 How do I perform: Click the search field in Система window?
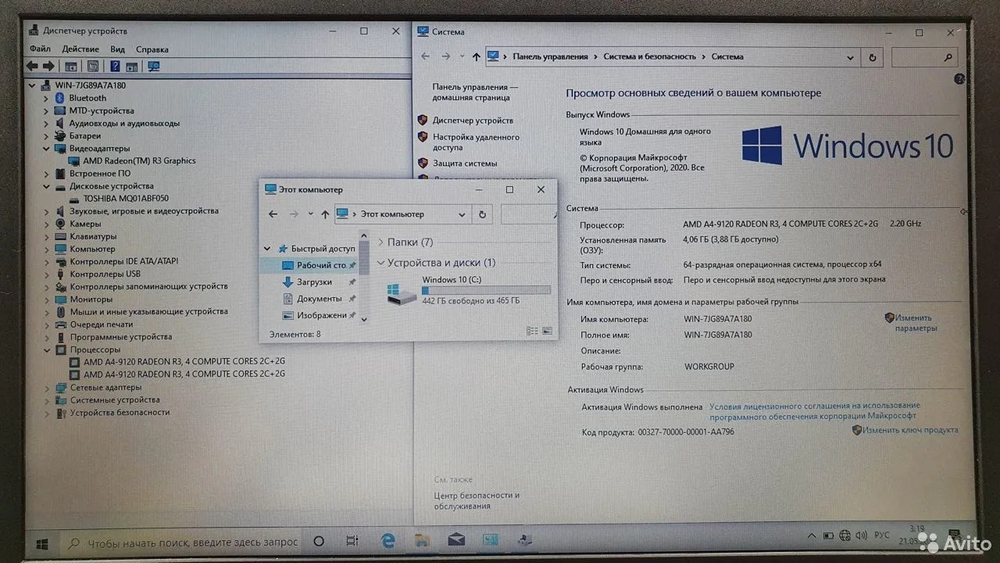tap(923, 57)
